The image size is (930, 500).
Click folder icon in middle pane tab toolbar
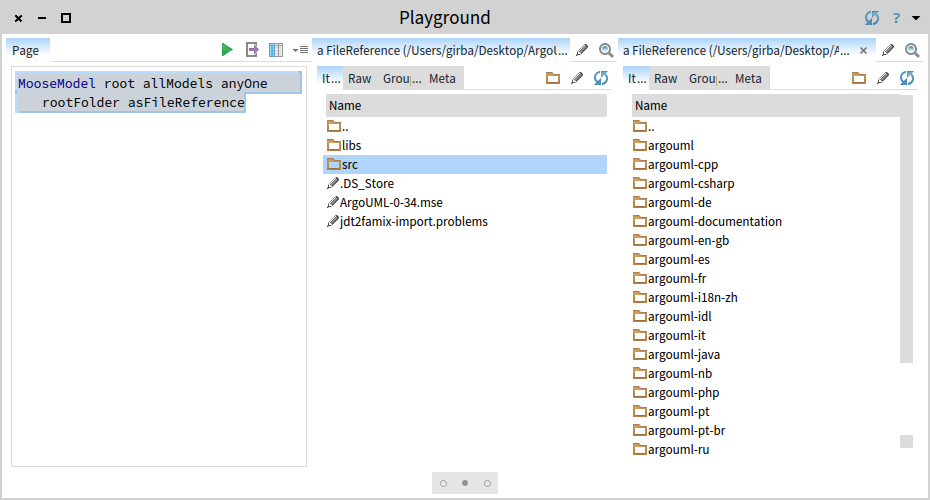point(553,78)
